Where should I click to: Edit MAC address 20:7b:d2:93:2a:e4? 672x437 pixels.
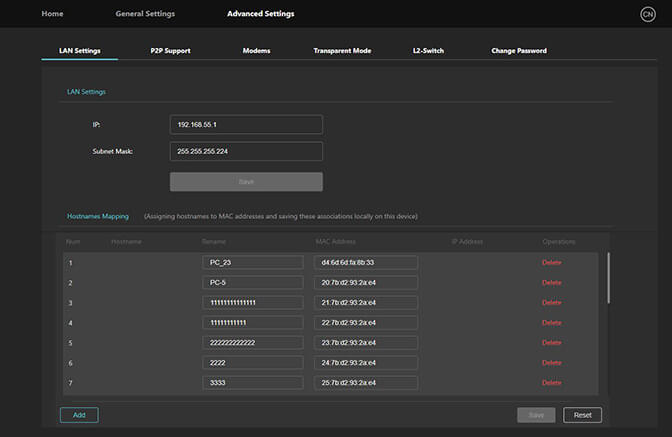(366, 282)
